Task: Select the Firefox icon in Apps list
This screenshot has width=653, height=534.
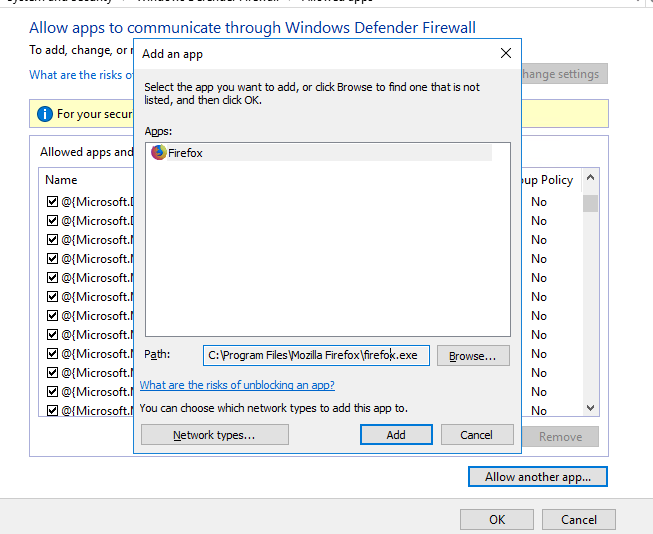Action: pyautogui.click(x=158, y=152)
